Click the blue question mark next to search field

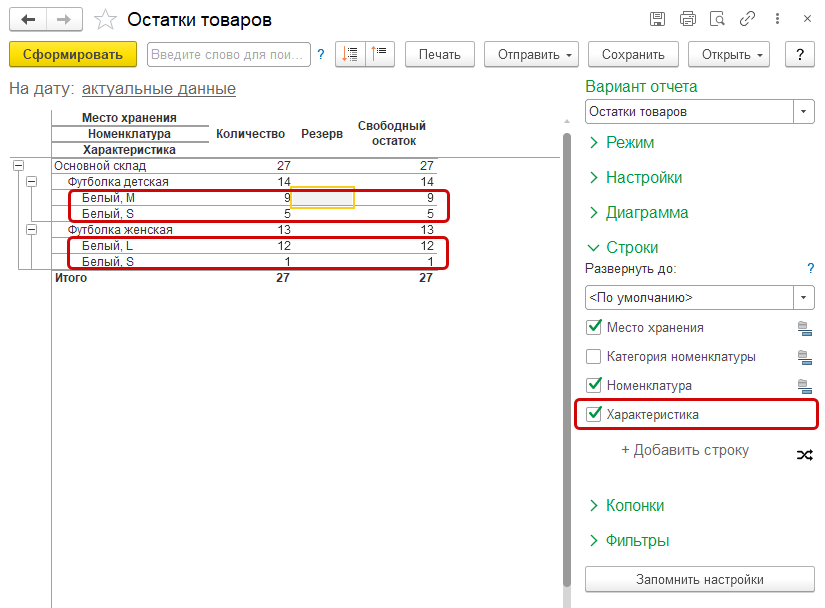click(x=321, y=54)
